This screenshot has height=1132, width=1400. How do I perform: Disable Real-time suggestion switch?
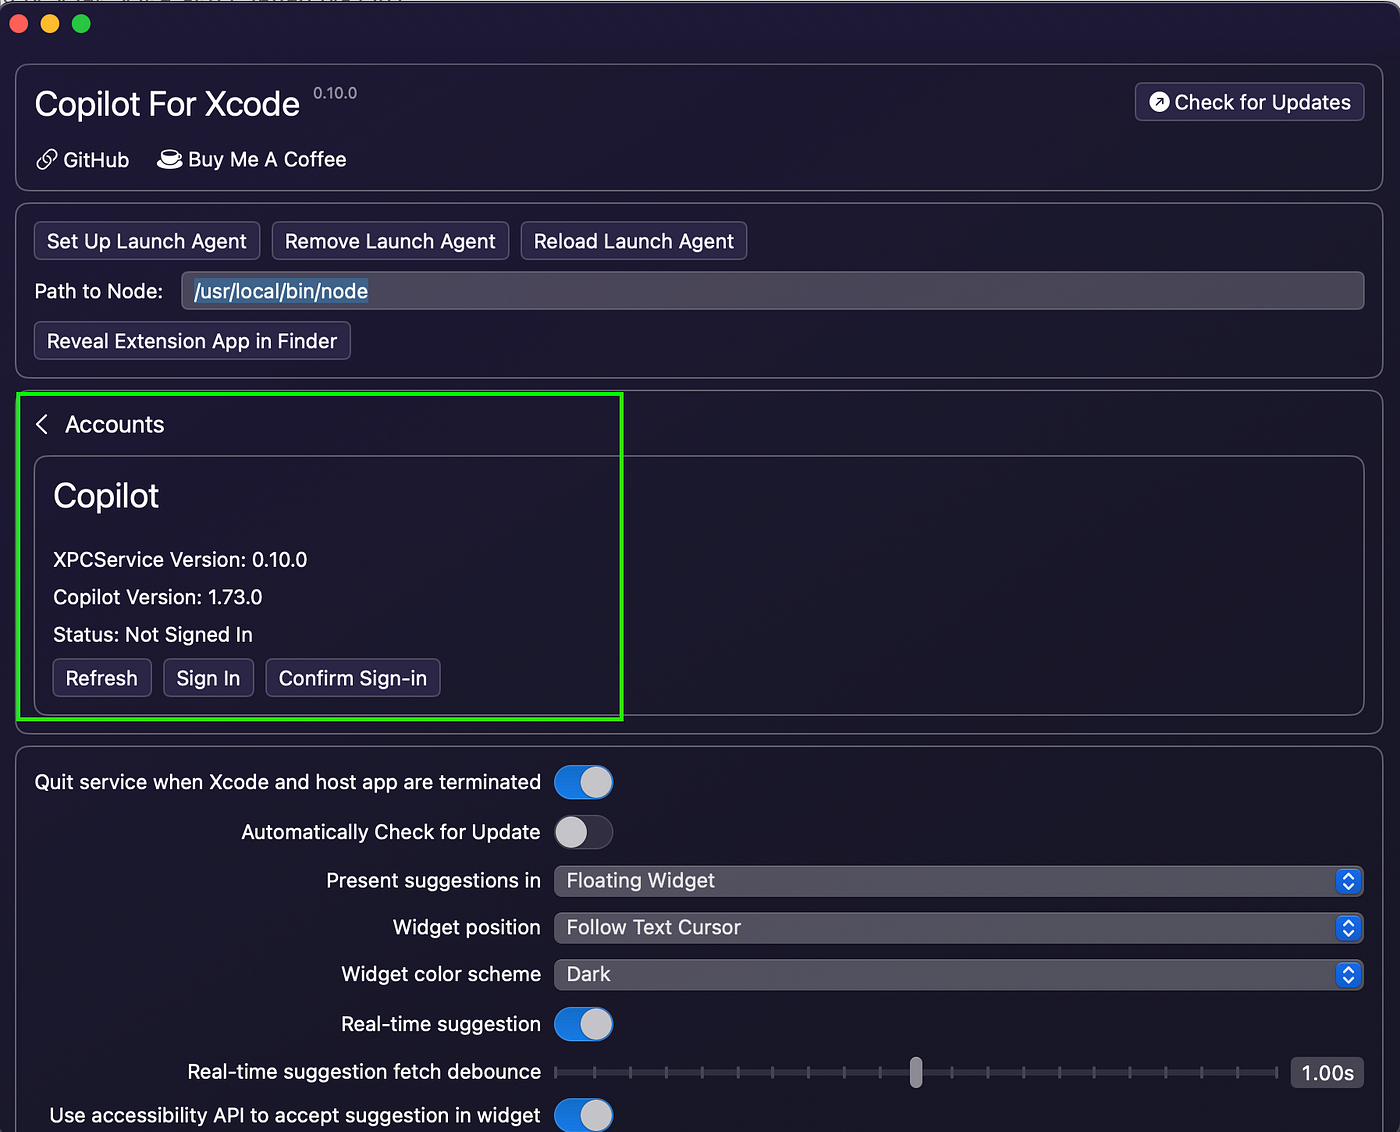click(584, 1024)
